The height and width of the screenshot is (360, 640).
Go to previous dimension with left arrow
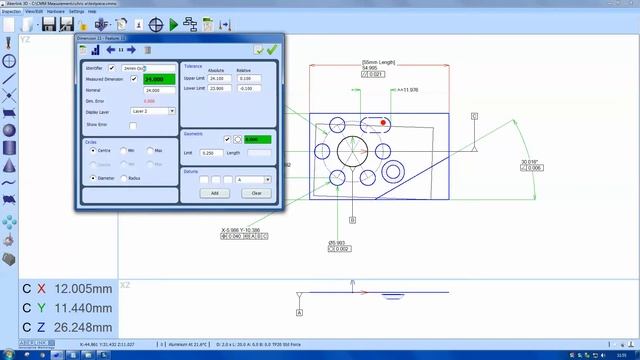[110, 50]
